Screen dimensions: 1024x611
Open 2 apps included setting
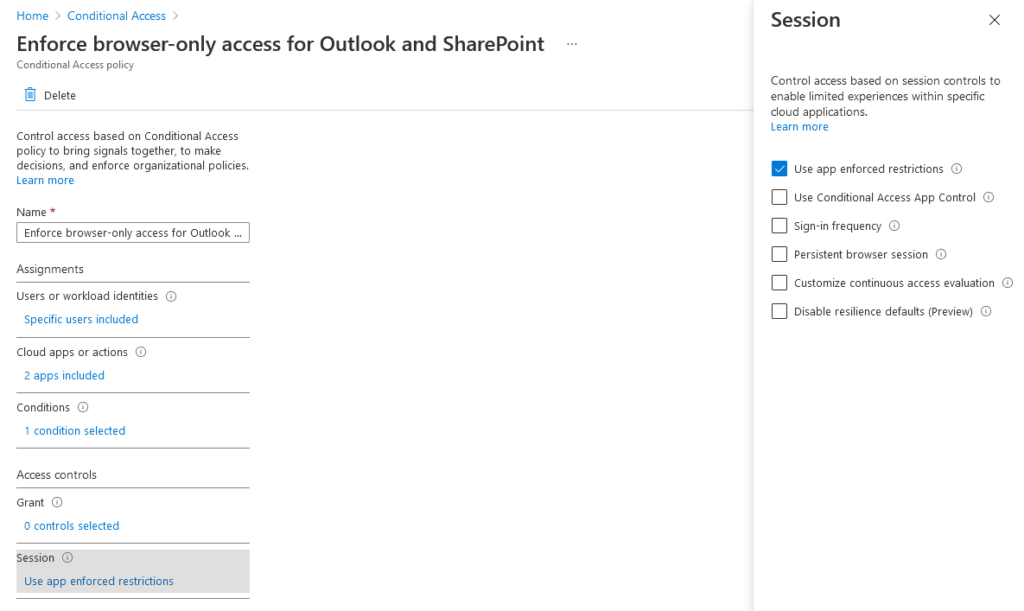click(64, 375)
